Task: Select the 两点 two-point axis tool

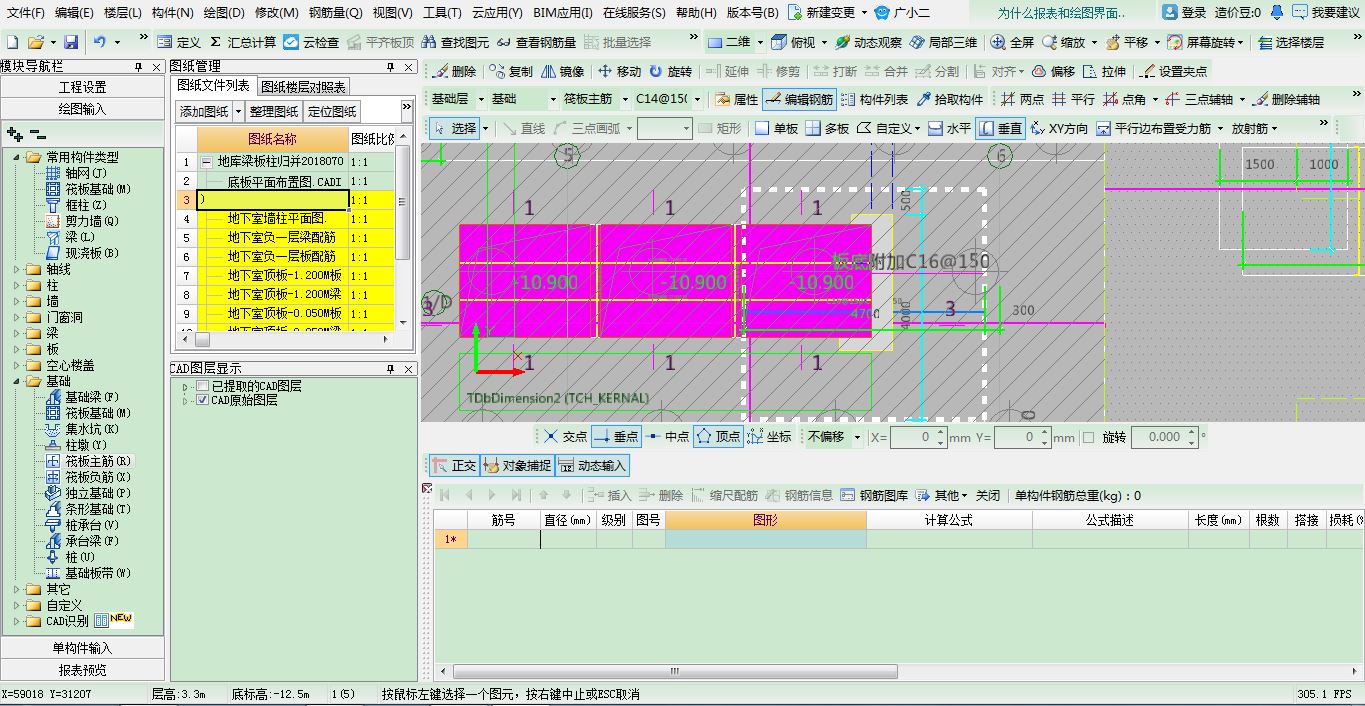Action: [1022, 99]
